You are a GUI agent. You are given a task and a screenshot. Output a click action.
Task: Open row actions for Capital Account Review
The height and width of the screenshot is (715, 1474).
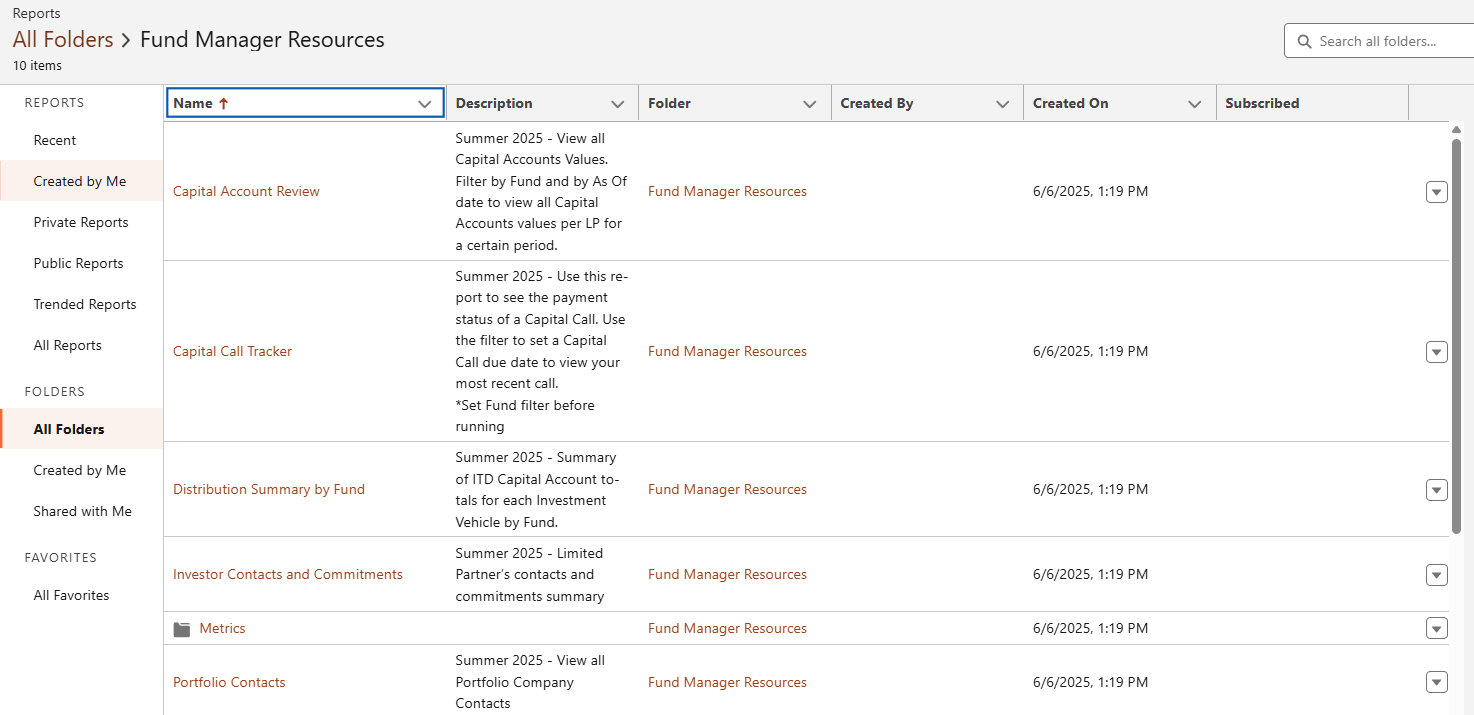point(1436,192)
